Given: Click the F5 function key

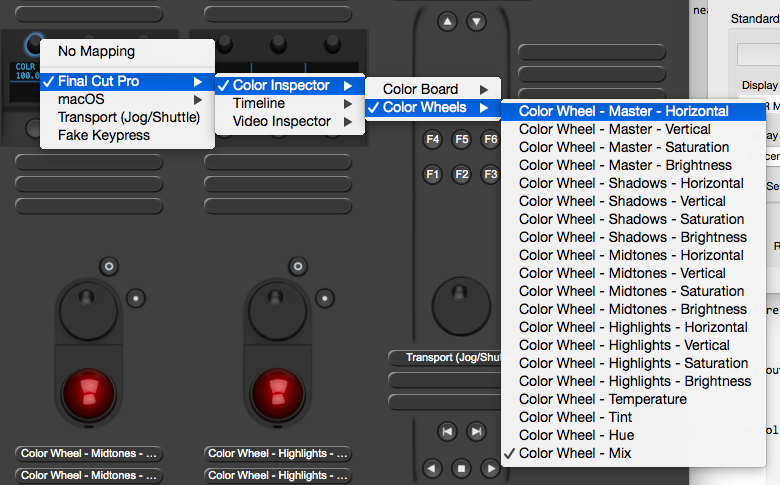Looking at the screenshot, I should pyautogui.click(x=462, y=139).
